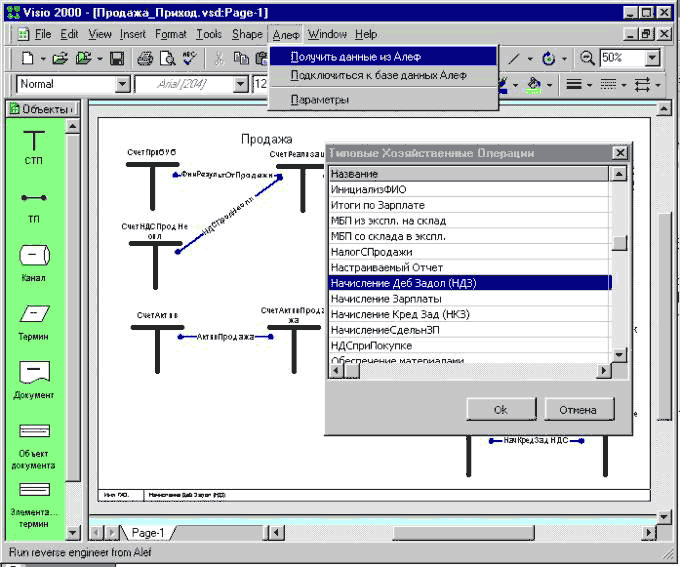
Task: Click the operations list scroll down arrow
Action: [x=619, y=355]
